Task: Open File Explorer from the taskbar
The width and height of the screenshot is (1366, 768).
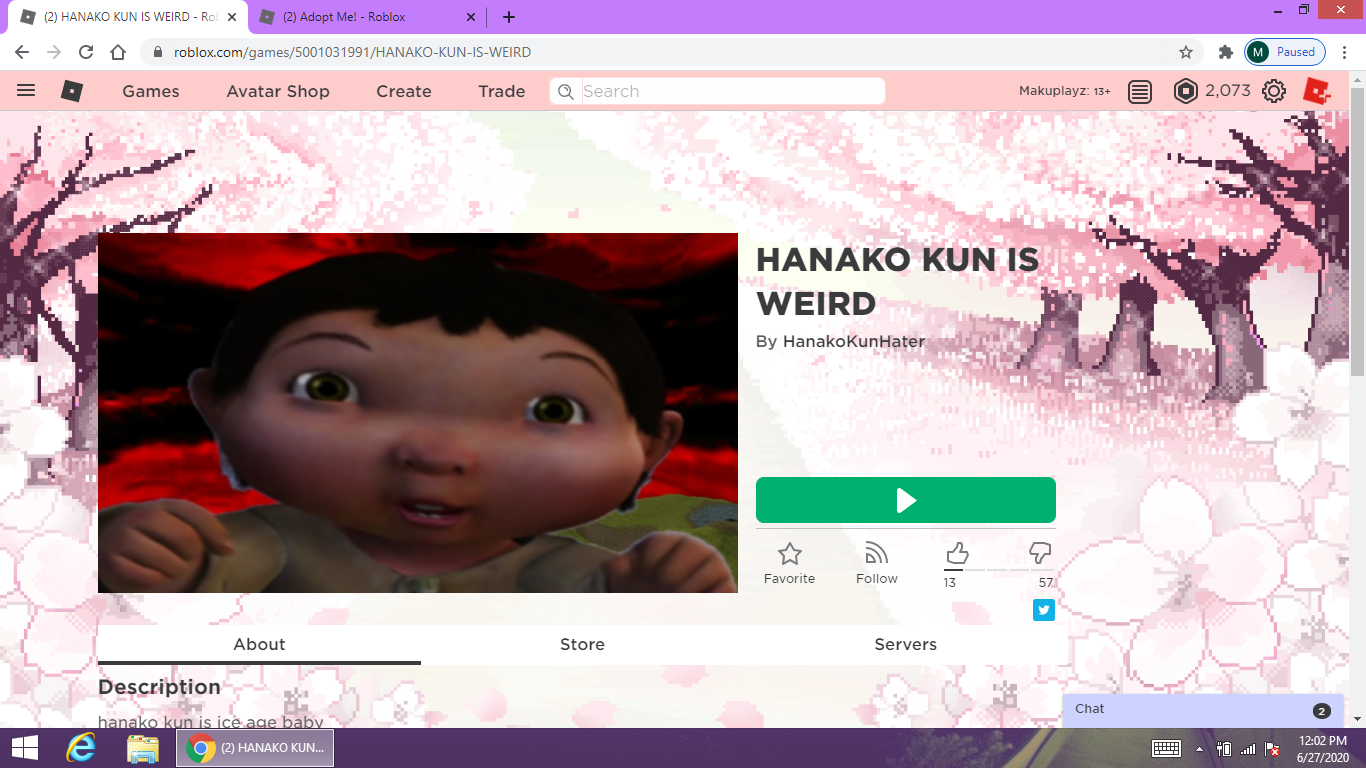Action: point(143,748)
